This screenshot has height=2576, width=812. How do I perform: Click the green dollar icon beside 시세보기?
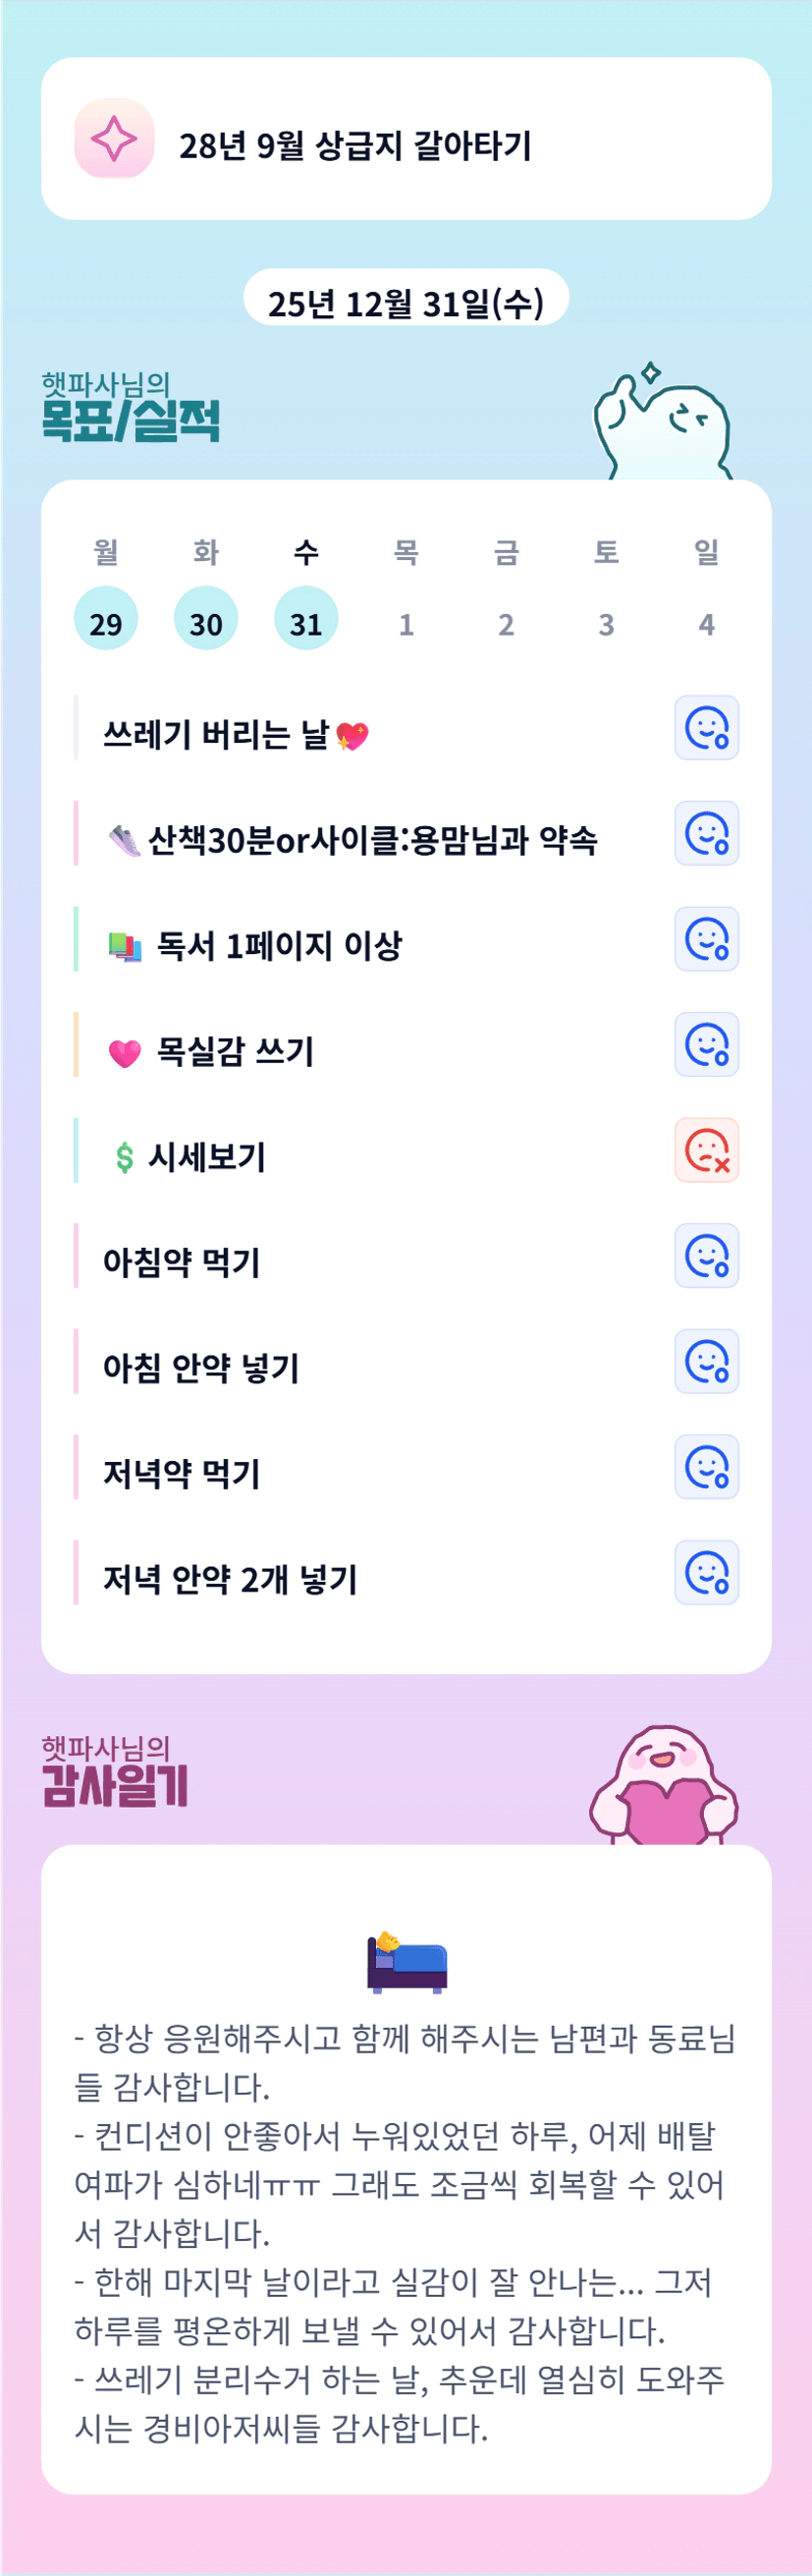point(124,1158)
